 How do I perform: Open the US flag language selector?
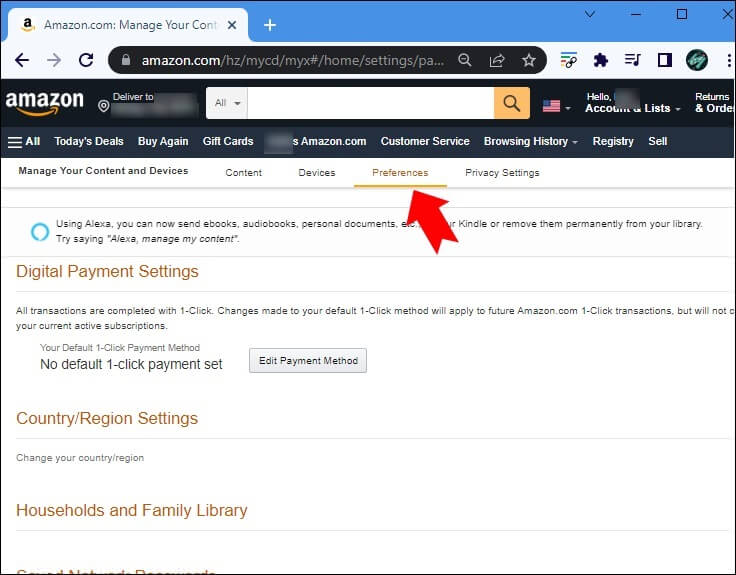tap(556, 106)
